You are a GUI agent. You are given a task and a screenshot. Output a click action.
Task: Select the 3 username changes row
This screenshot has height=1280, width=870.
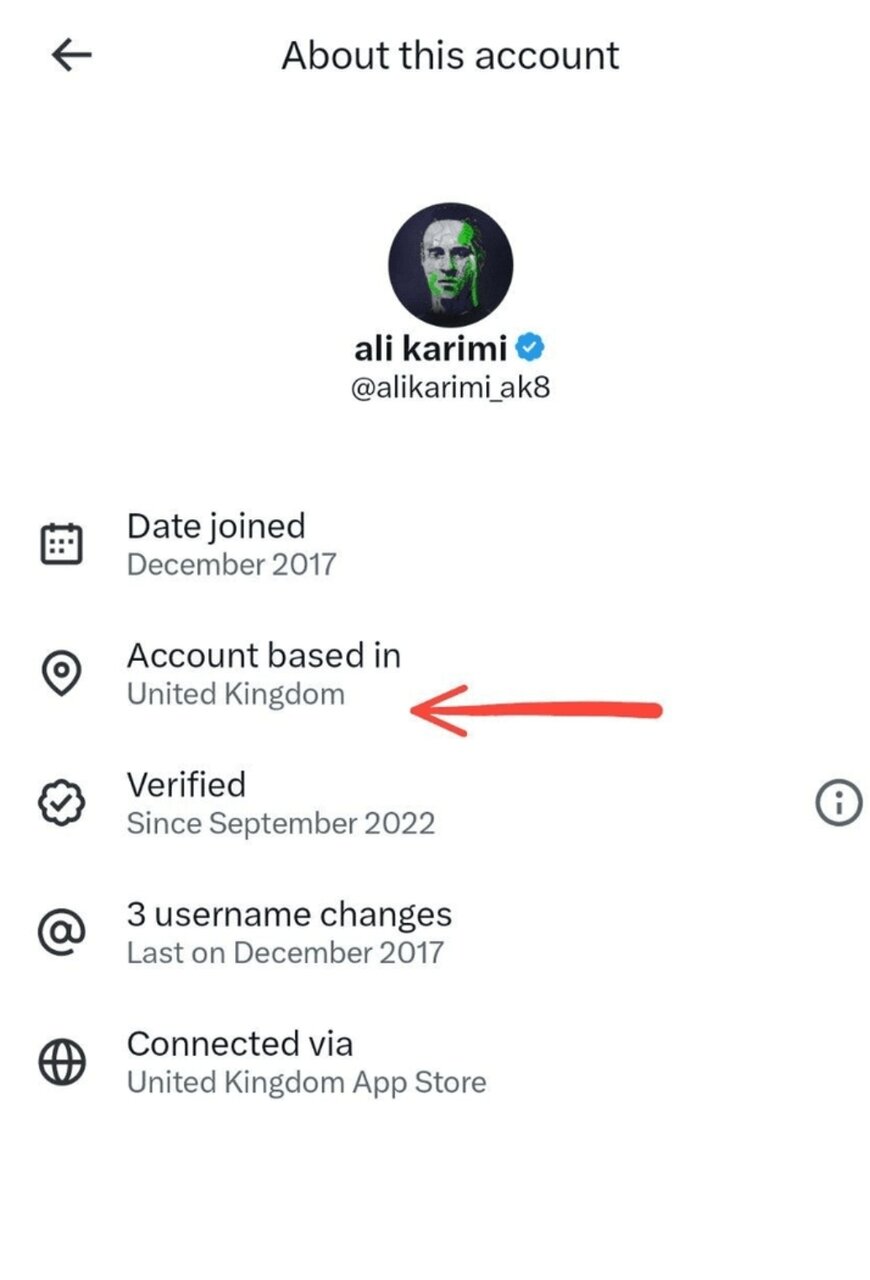pyautogui.click(x=289, y=914)
